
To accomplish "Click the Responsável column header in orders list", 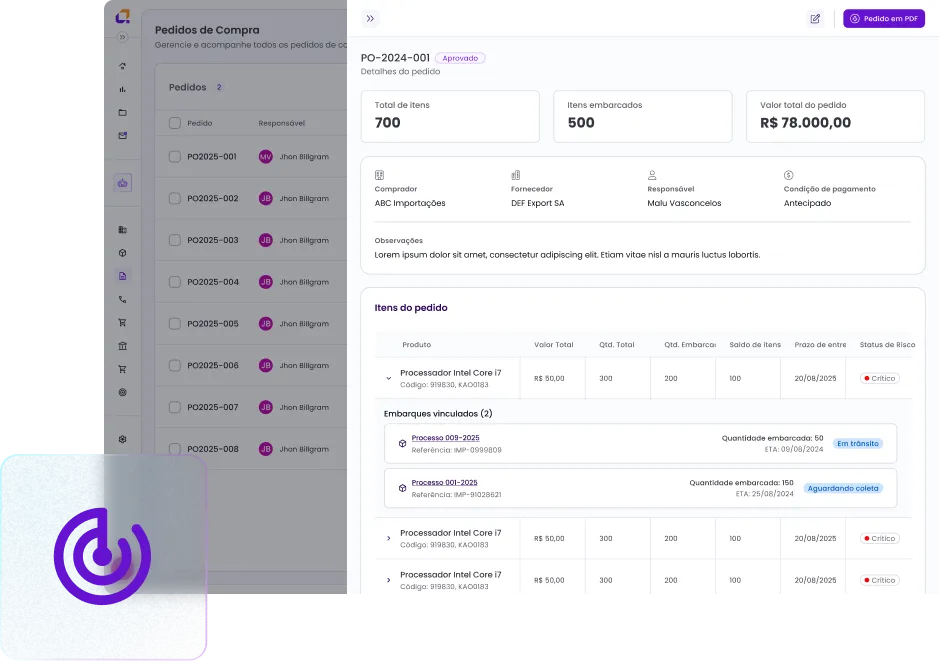I will click(281, 123).
